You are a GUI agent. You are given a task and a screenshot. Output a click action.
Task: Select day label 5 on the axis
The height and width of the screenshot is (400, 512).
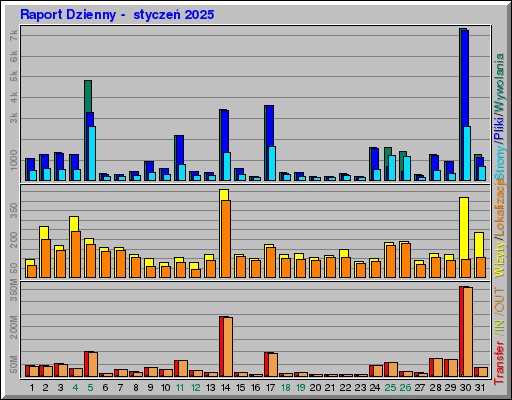click(90, 388)
